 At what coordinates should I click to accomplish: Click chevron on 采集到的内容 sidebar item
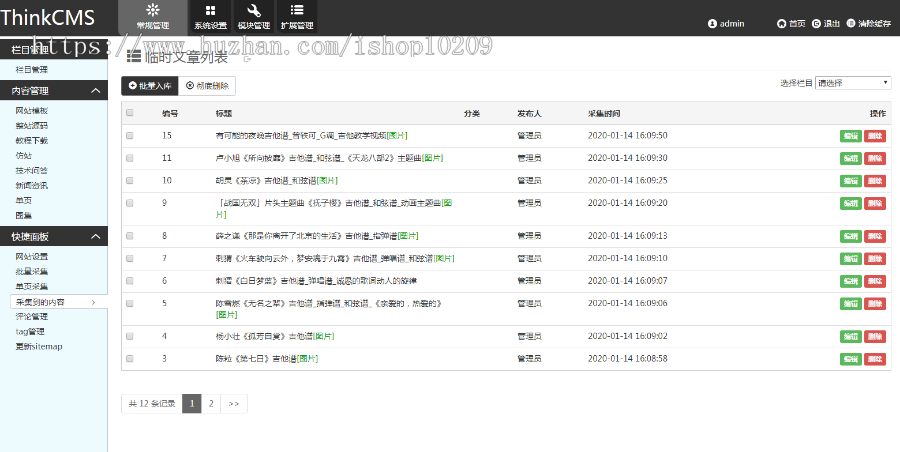[x=94, y=302]
